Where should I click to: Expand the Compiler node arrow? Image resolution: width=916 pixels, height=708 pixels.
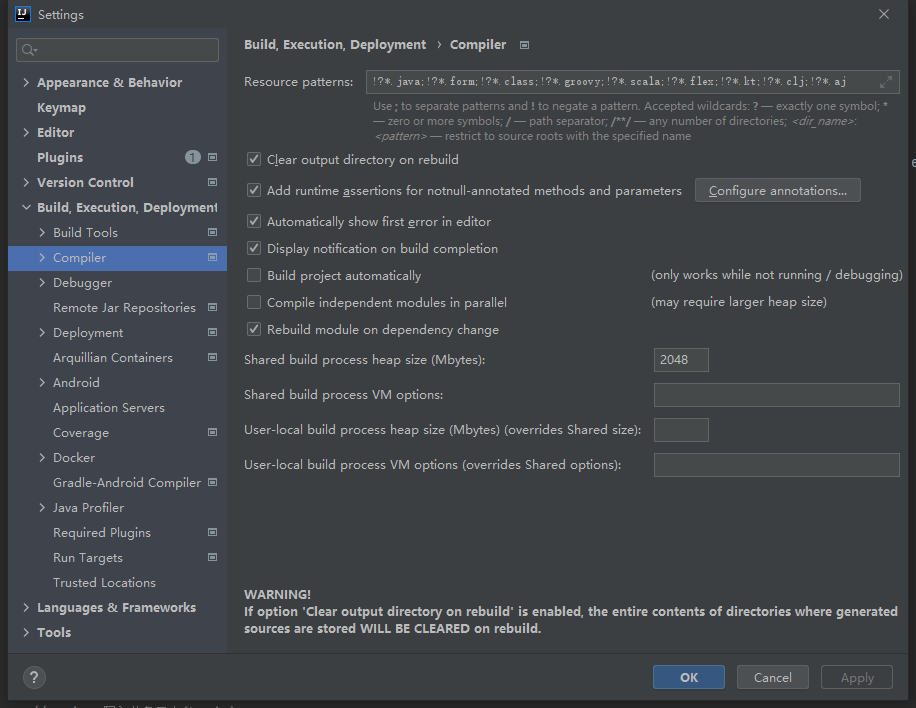(x=41, y=258)
